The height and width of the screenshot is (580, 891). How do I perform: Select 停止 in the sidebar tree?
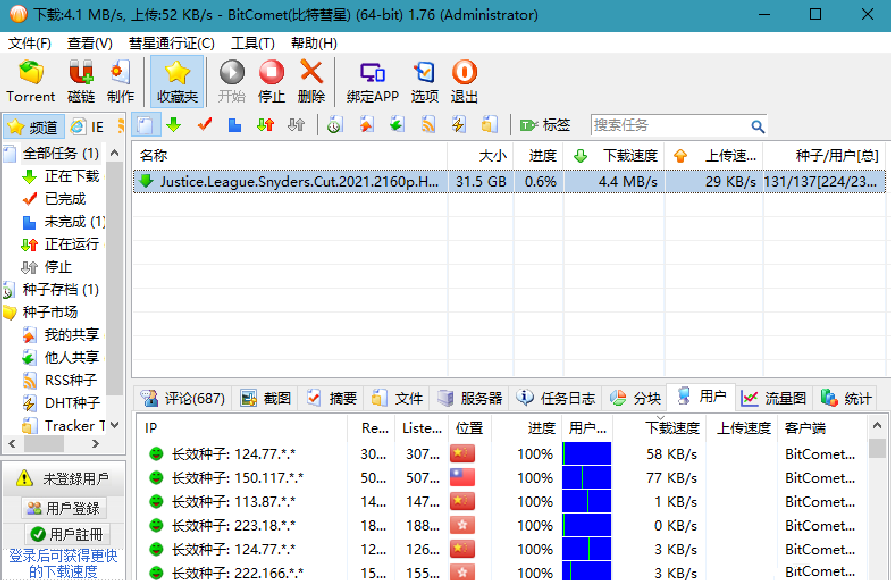[58, 267]
